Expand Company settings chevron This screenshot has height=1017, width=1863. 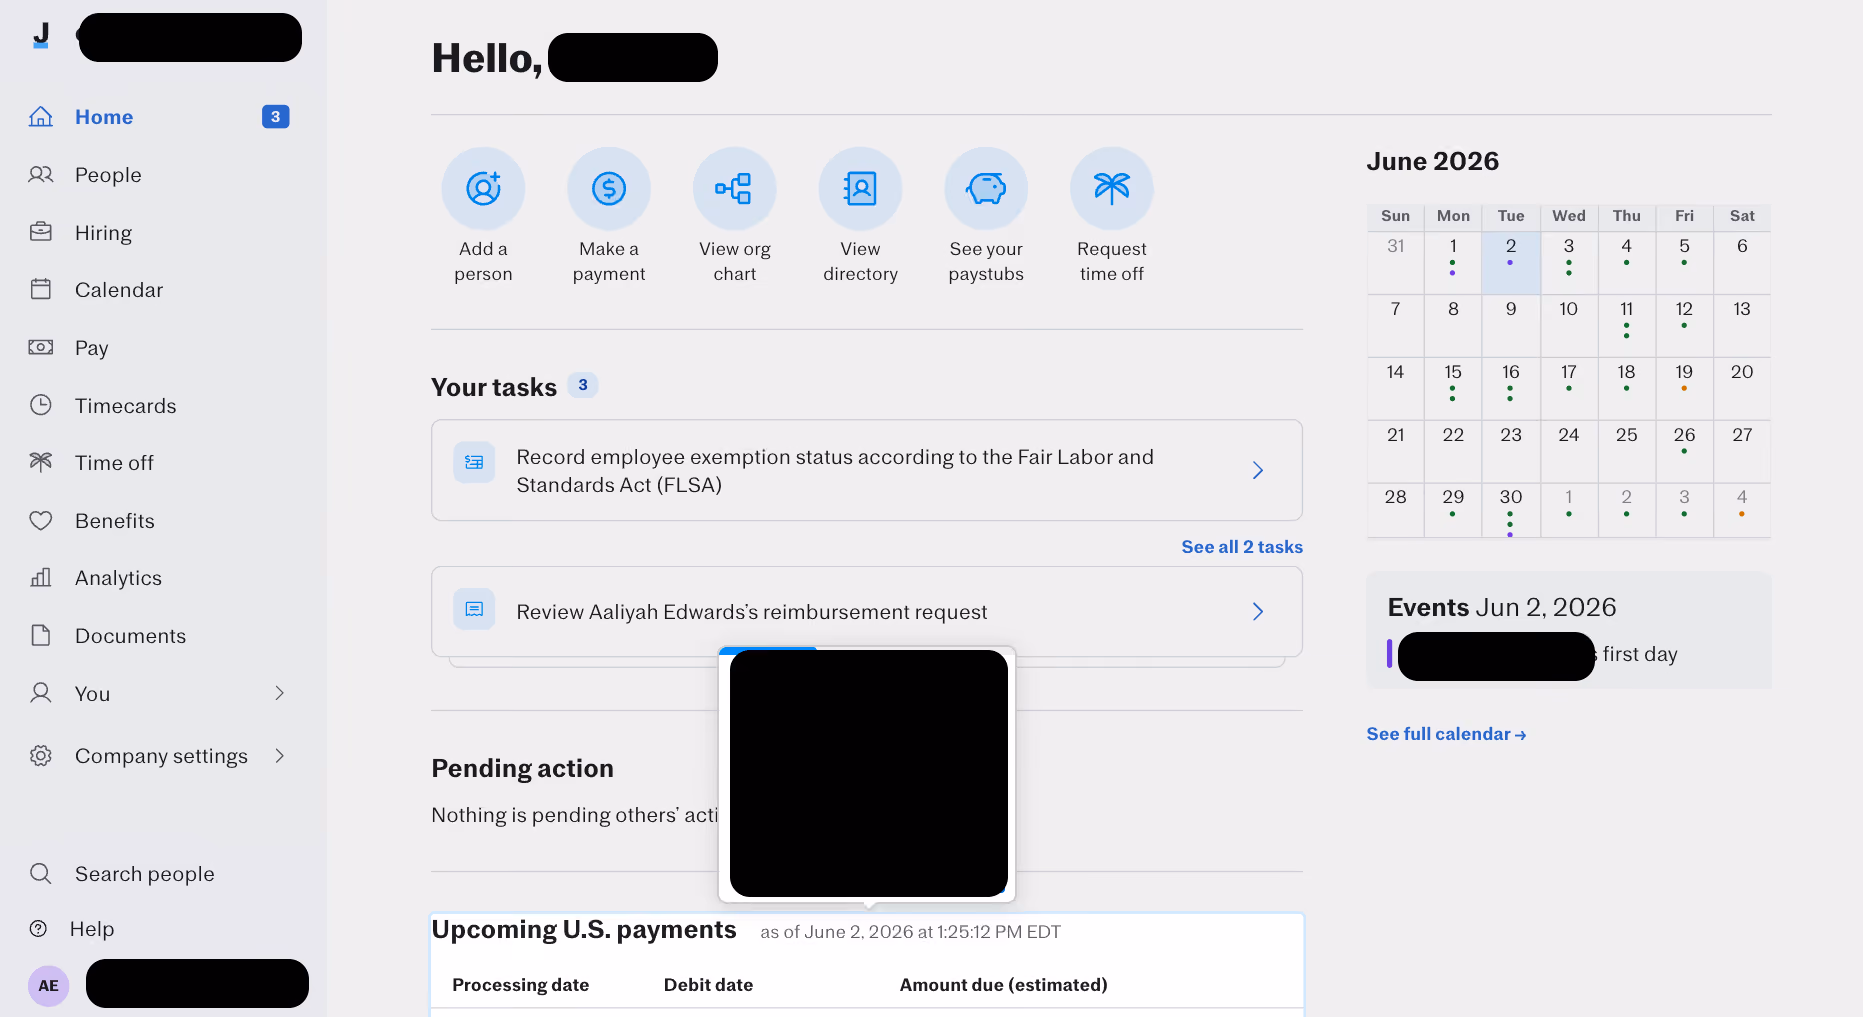coord(280,756)
